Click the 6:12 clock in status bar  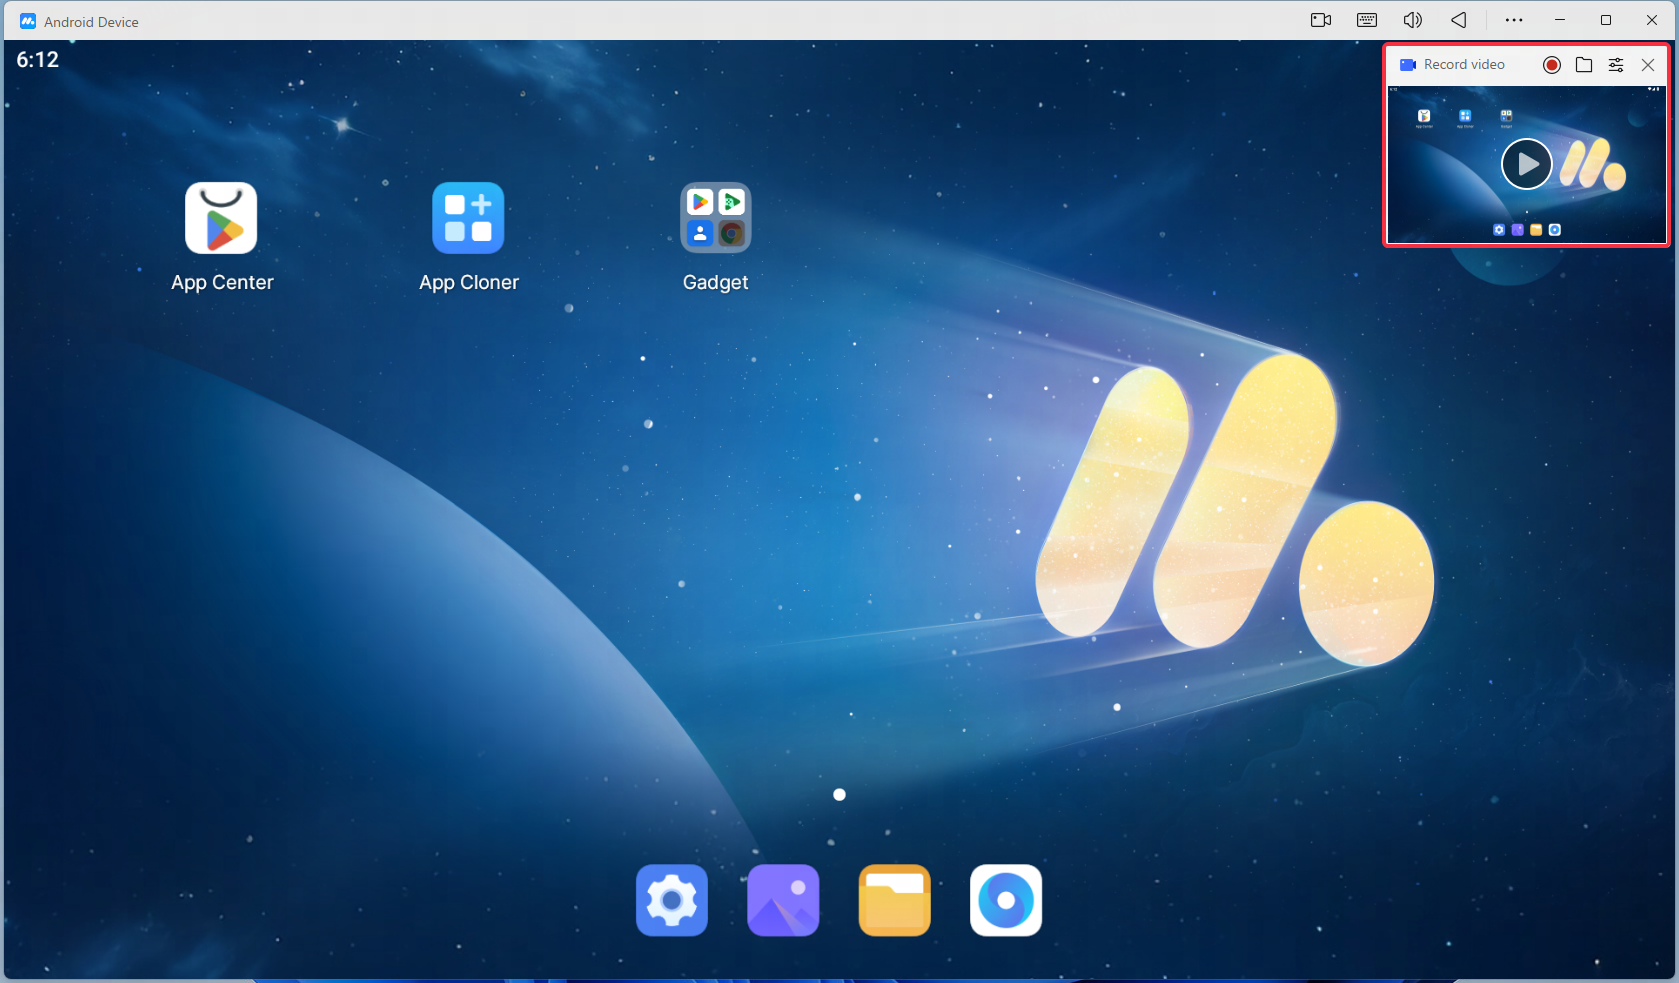click(38, 60)
